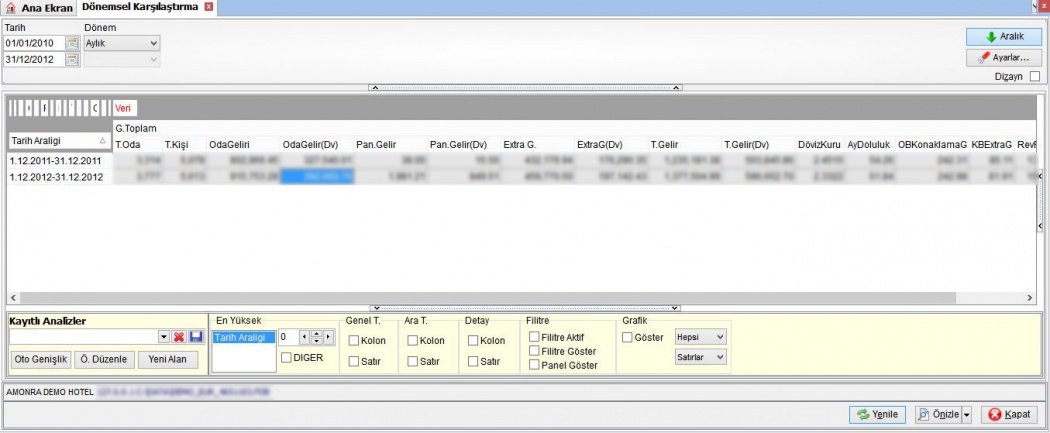Increase the En Yüksek value with the spin-up arrow
The height and width of the screenshot is (433, 1050).
[316, 334]
